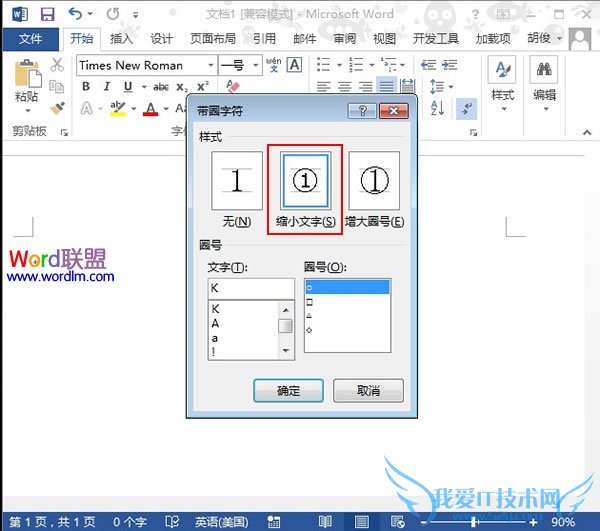600x531 pixels.
Task: Click the phonetic guide wén icon
Action: [x=274, y=65]
